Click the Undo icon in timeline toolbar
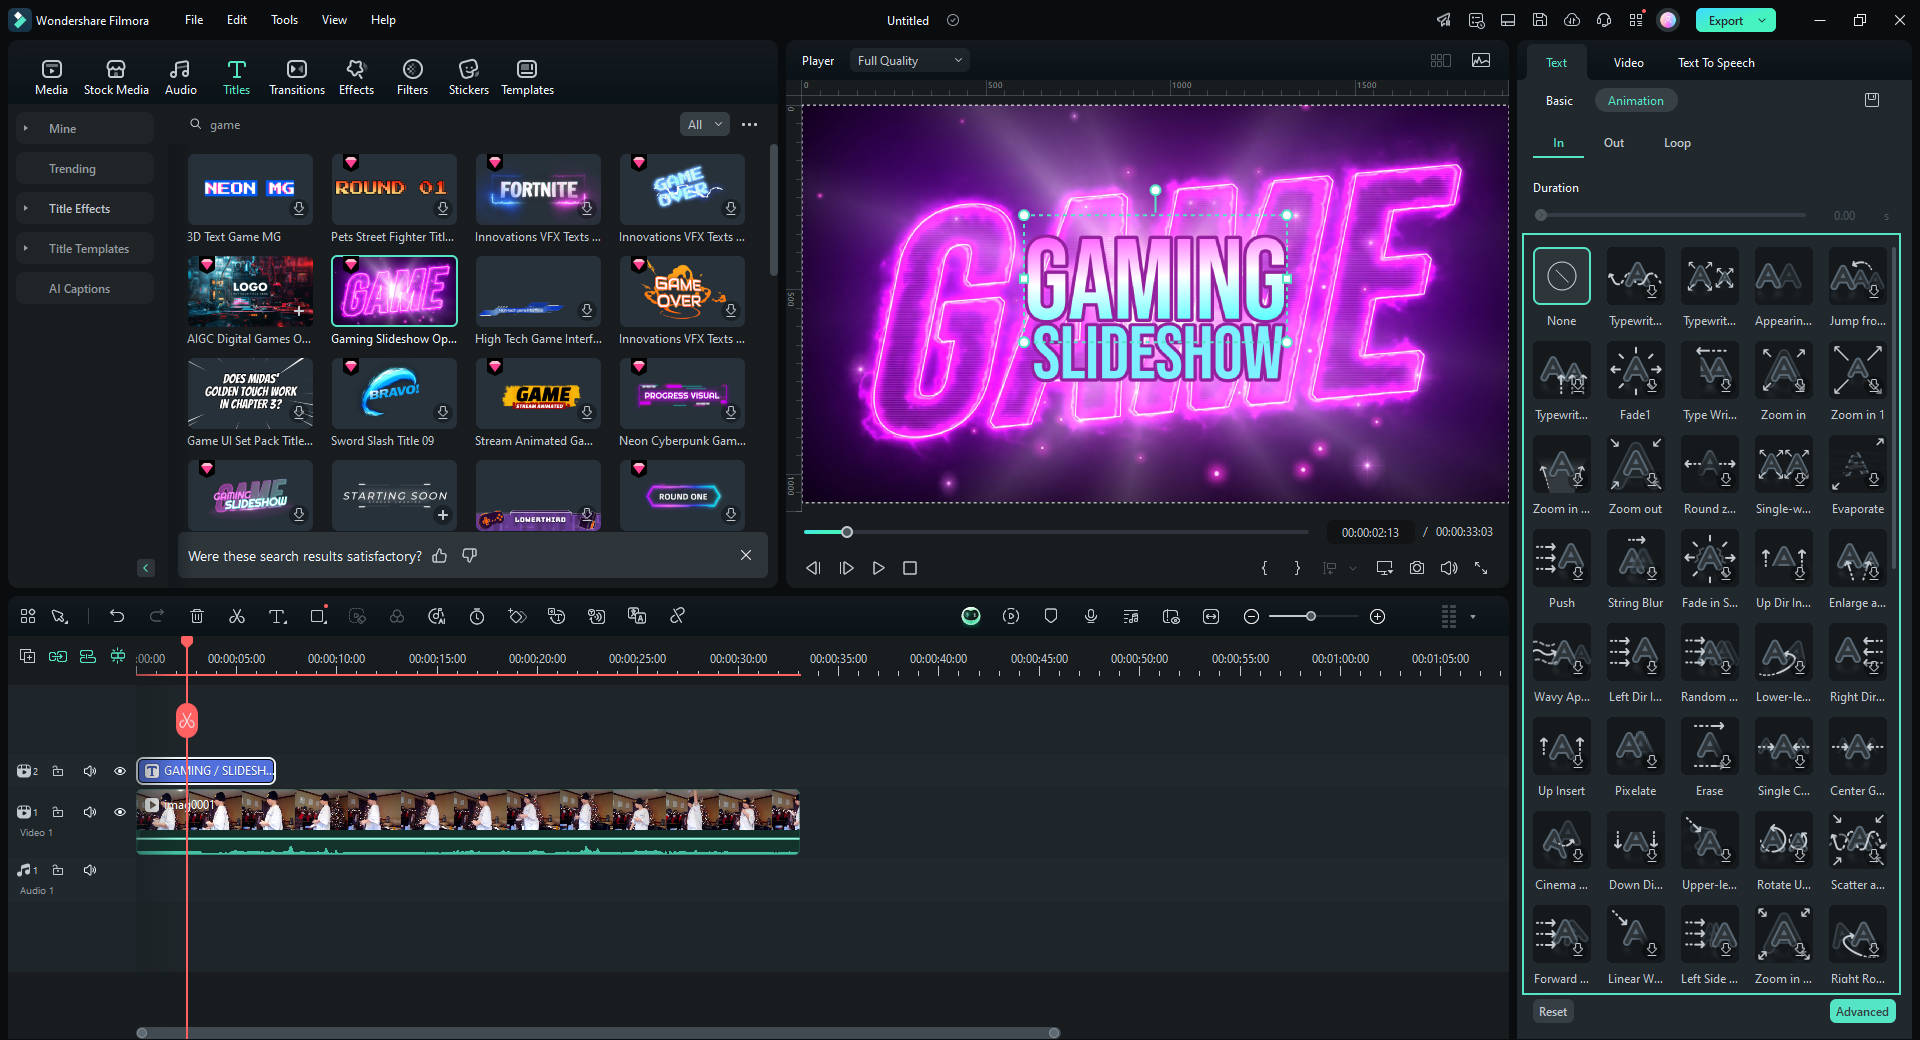Viewport: 1920px width, 1040px height. (x=117, y=616)
